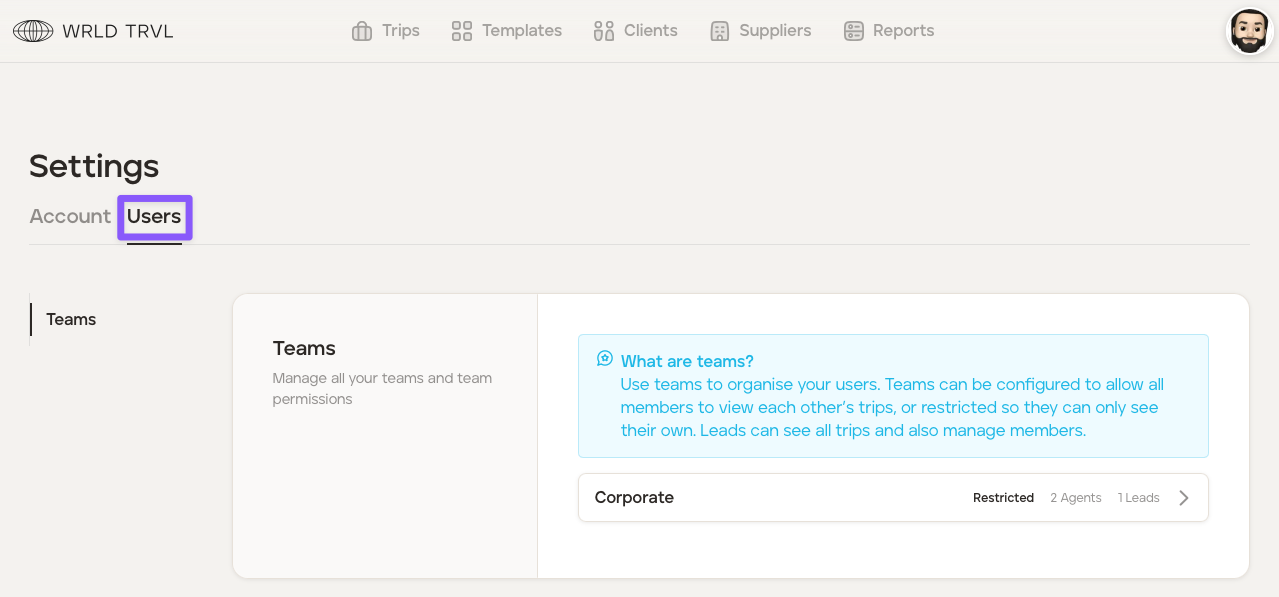This screenshot has width=1279, height=597.
Task: Expand the Corporate team using its chevron
Action: click(1184, 498)
